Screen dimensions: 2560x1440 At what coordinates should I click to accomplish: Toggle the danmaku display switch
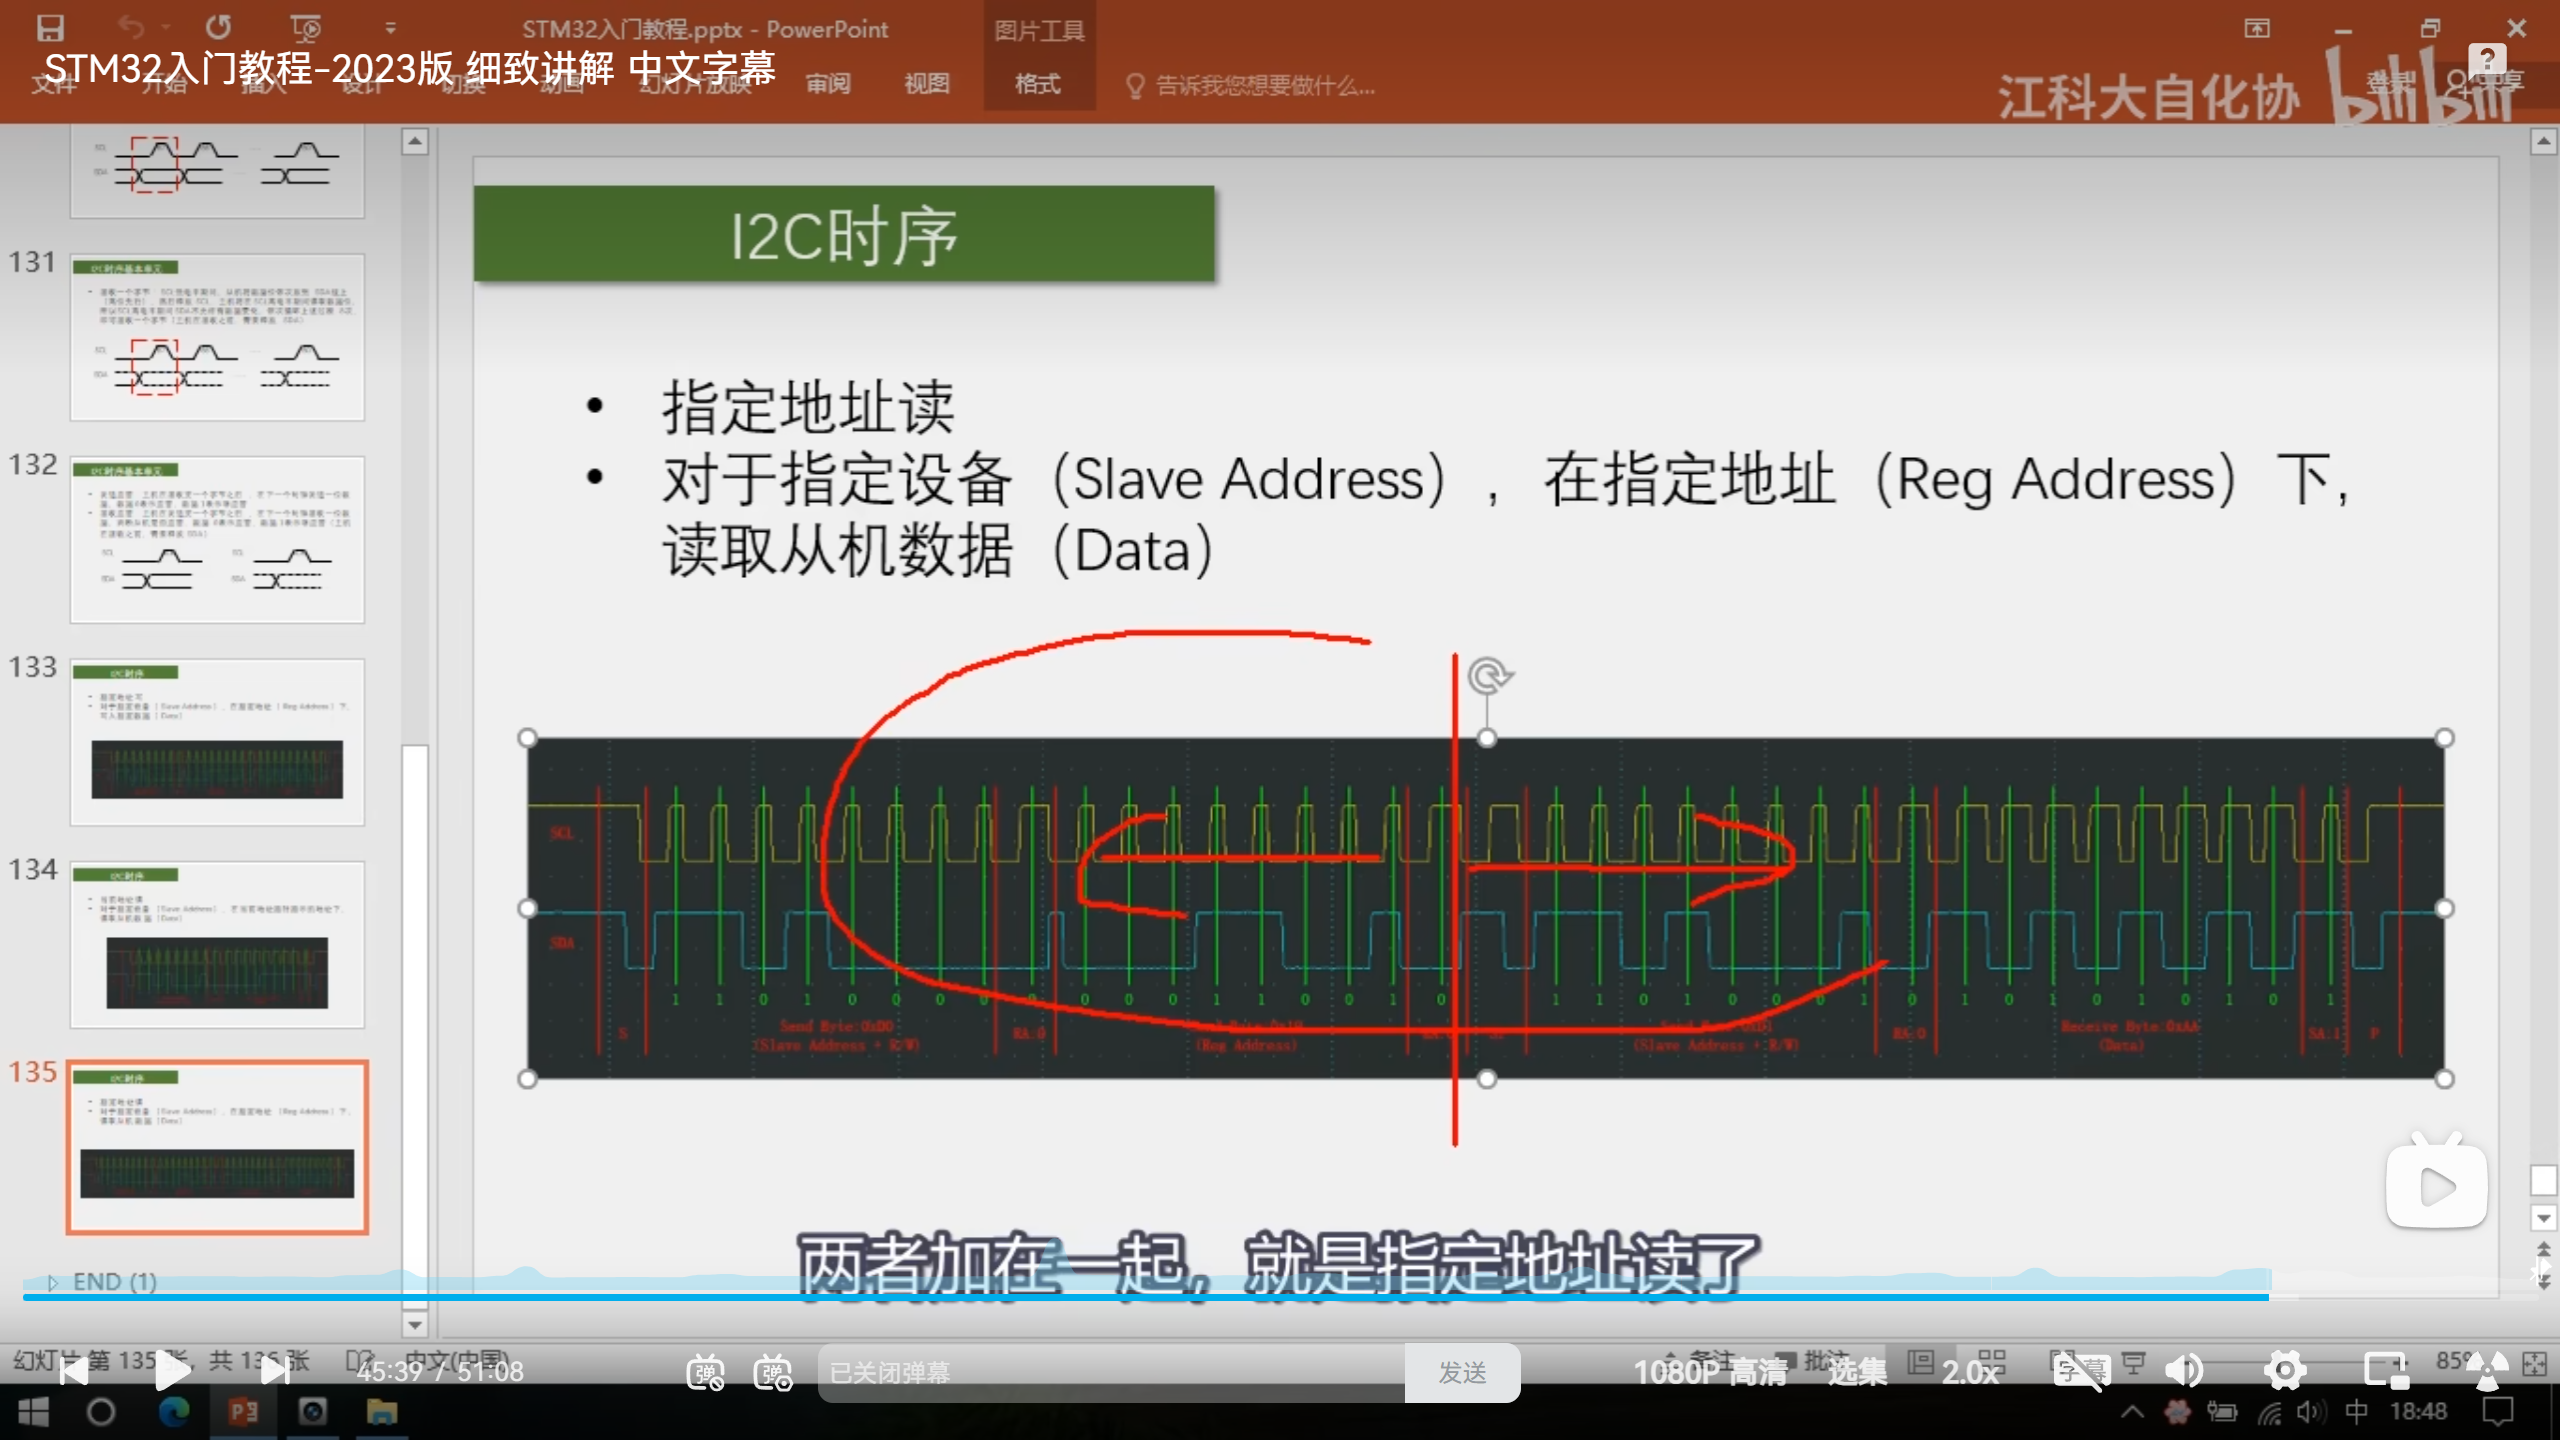[x=705, y=1372]
